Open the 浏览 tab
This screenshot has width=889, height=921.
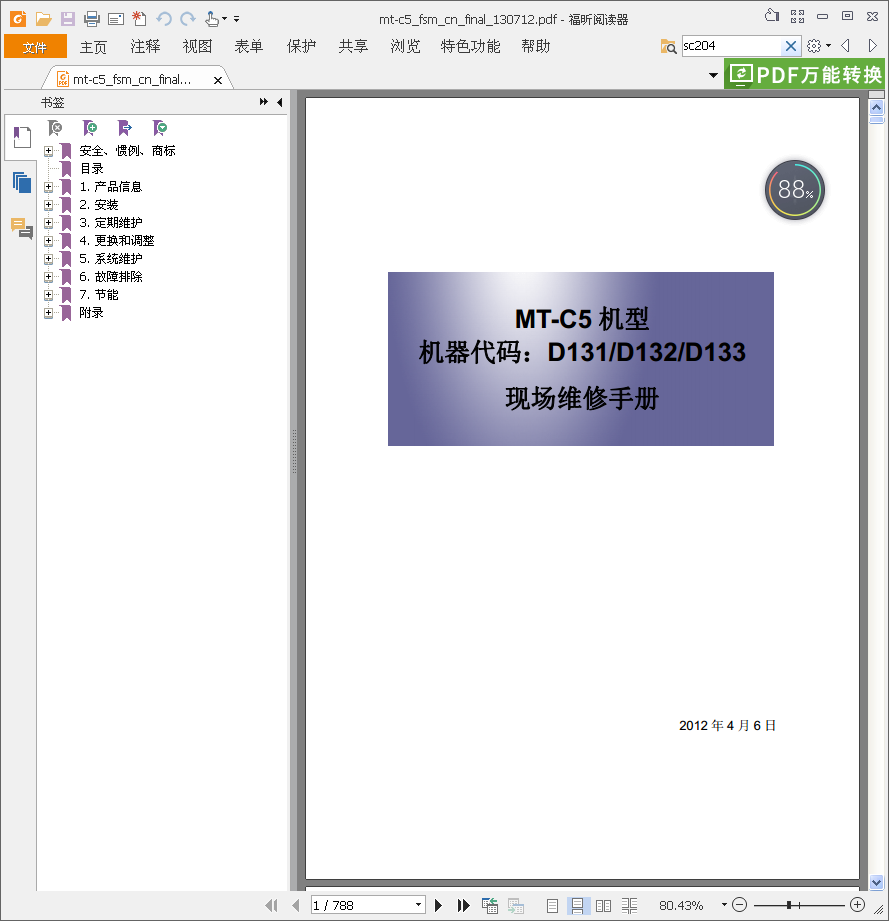tap(405, 46)
